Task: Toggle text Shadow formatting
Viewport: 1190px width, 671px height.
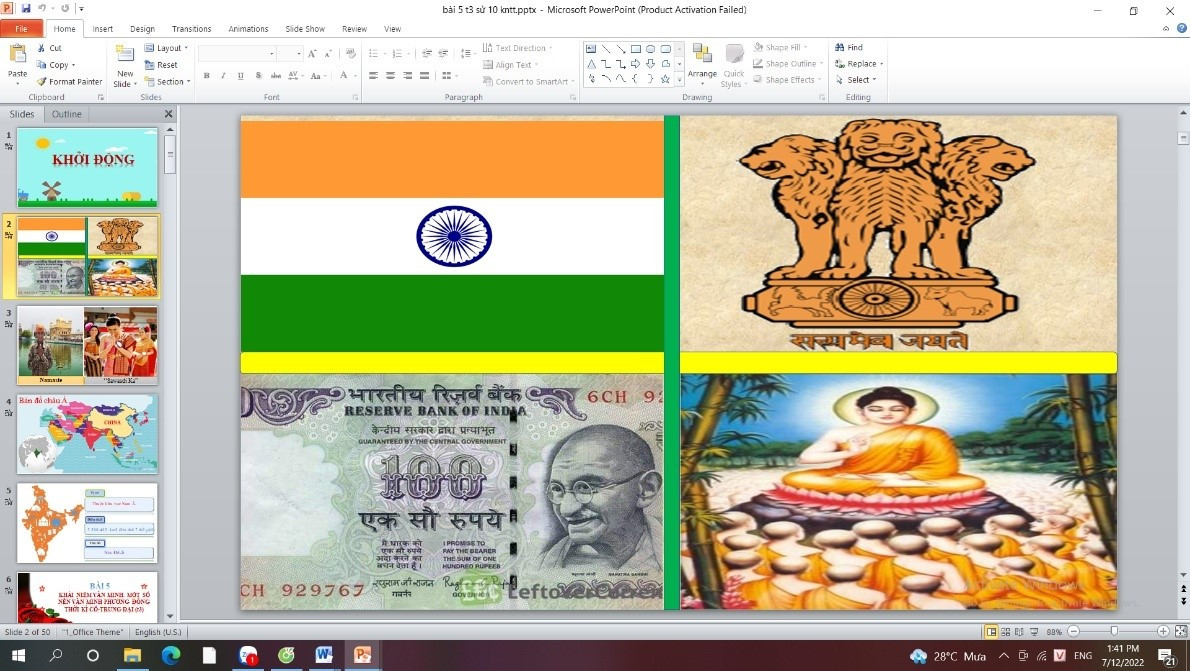Action: point(258,75)
